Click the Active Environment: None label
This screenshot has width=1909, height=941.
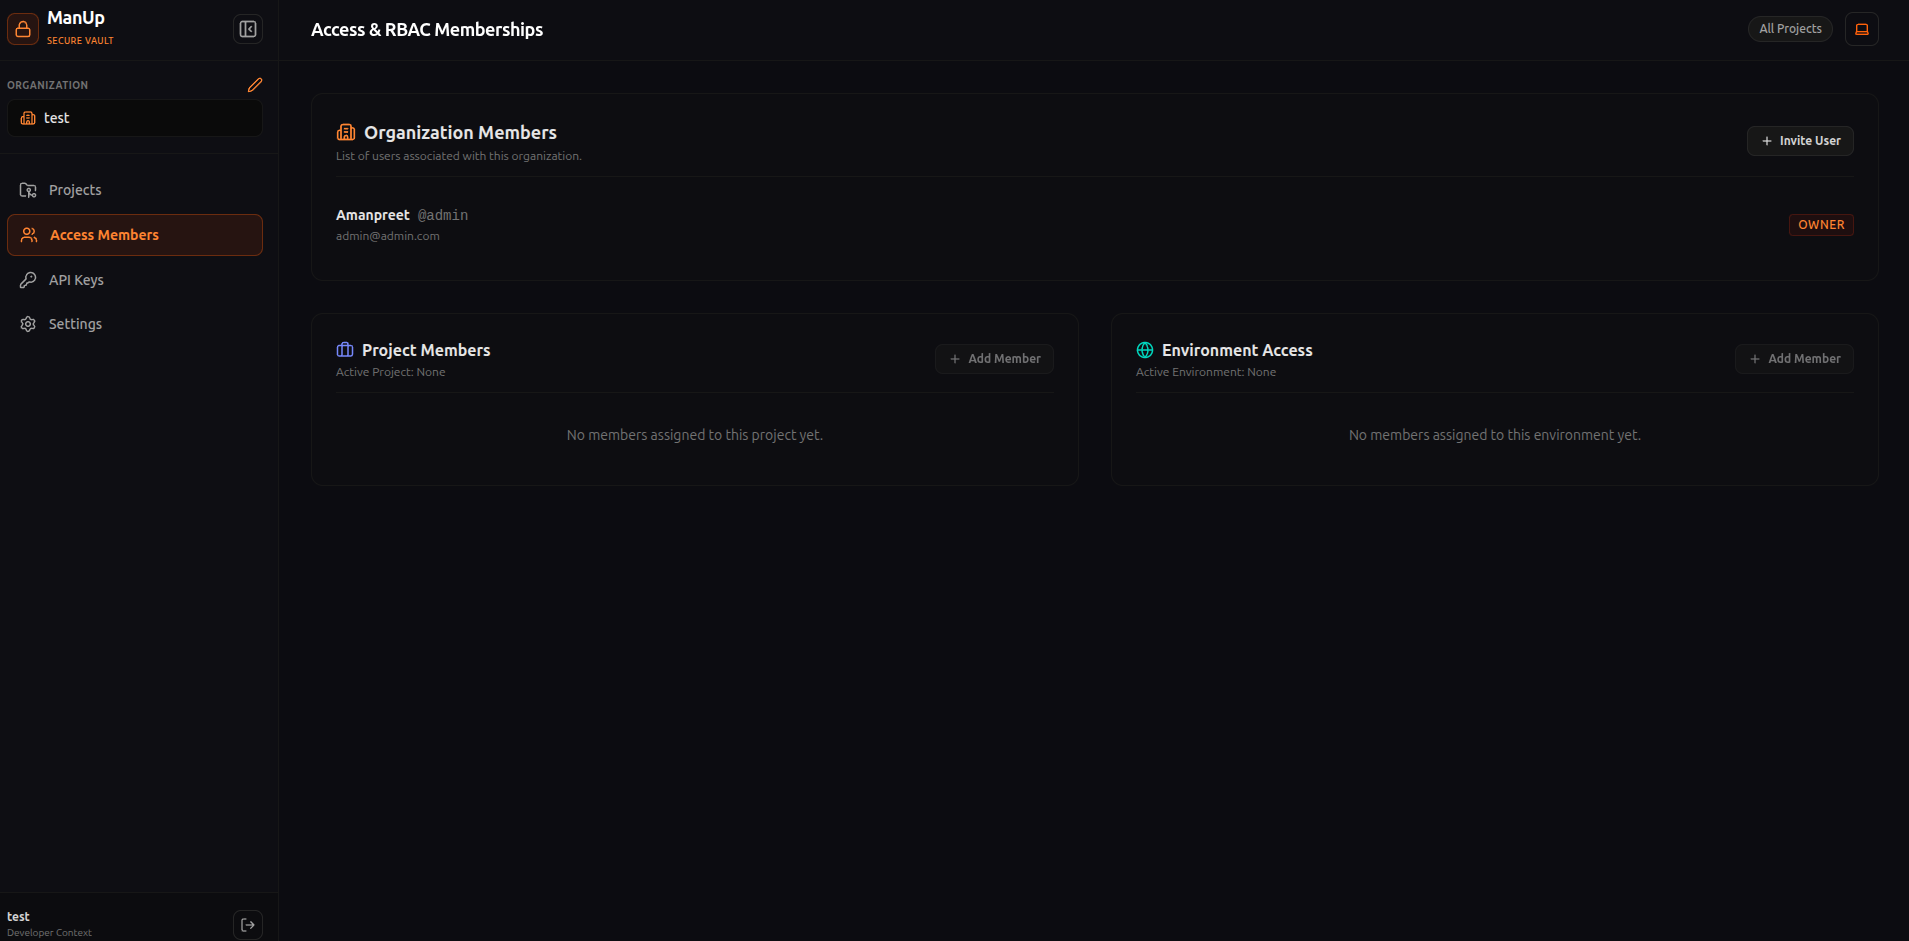tap(1206, 372)
